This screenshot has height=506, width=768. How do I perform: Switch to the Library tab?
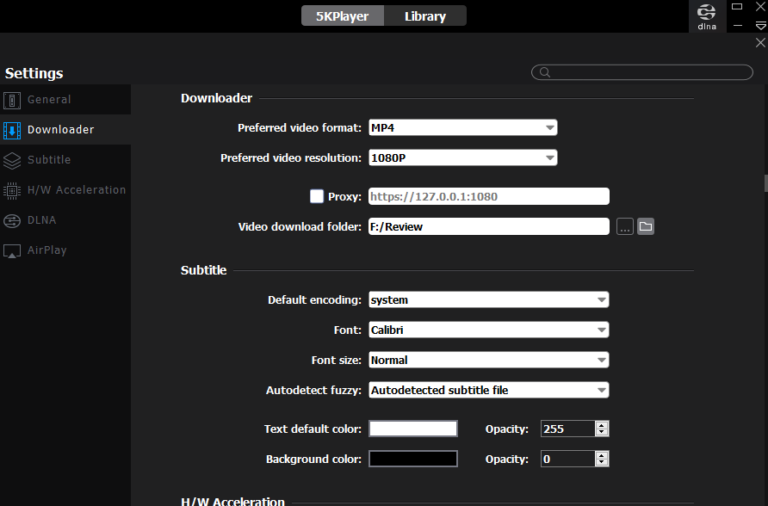(425, 16)
